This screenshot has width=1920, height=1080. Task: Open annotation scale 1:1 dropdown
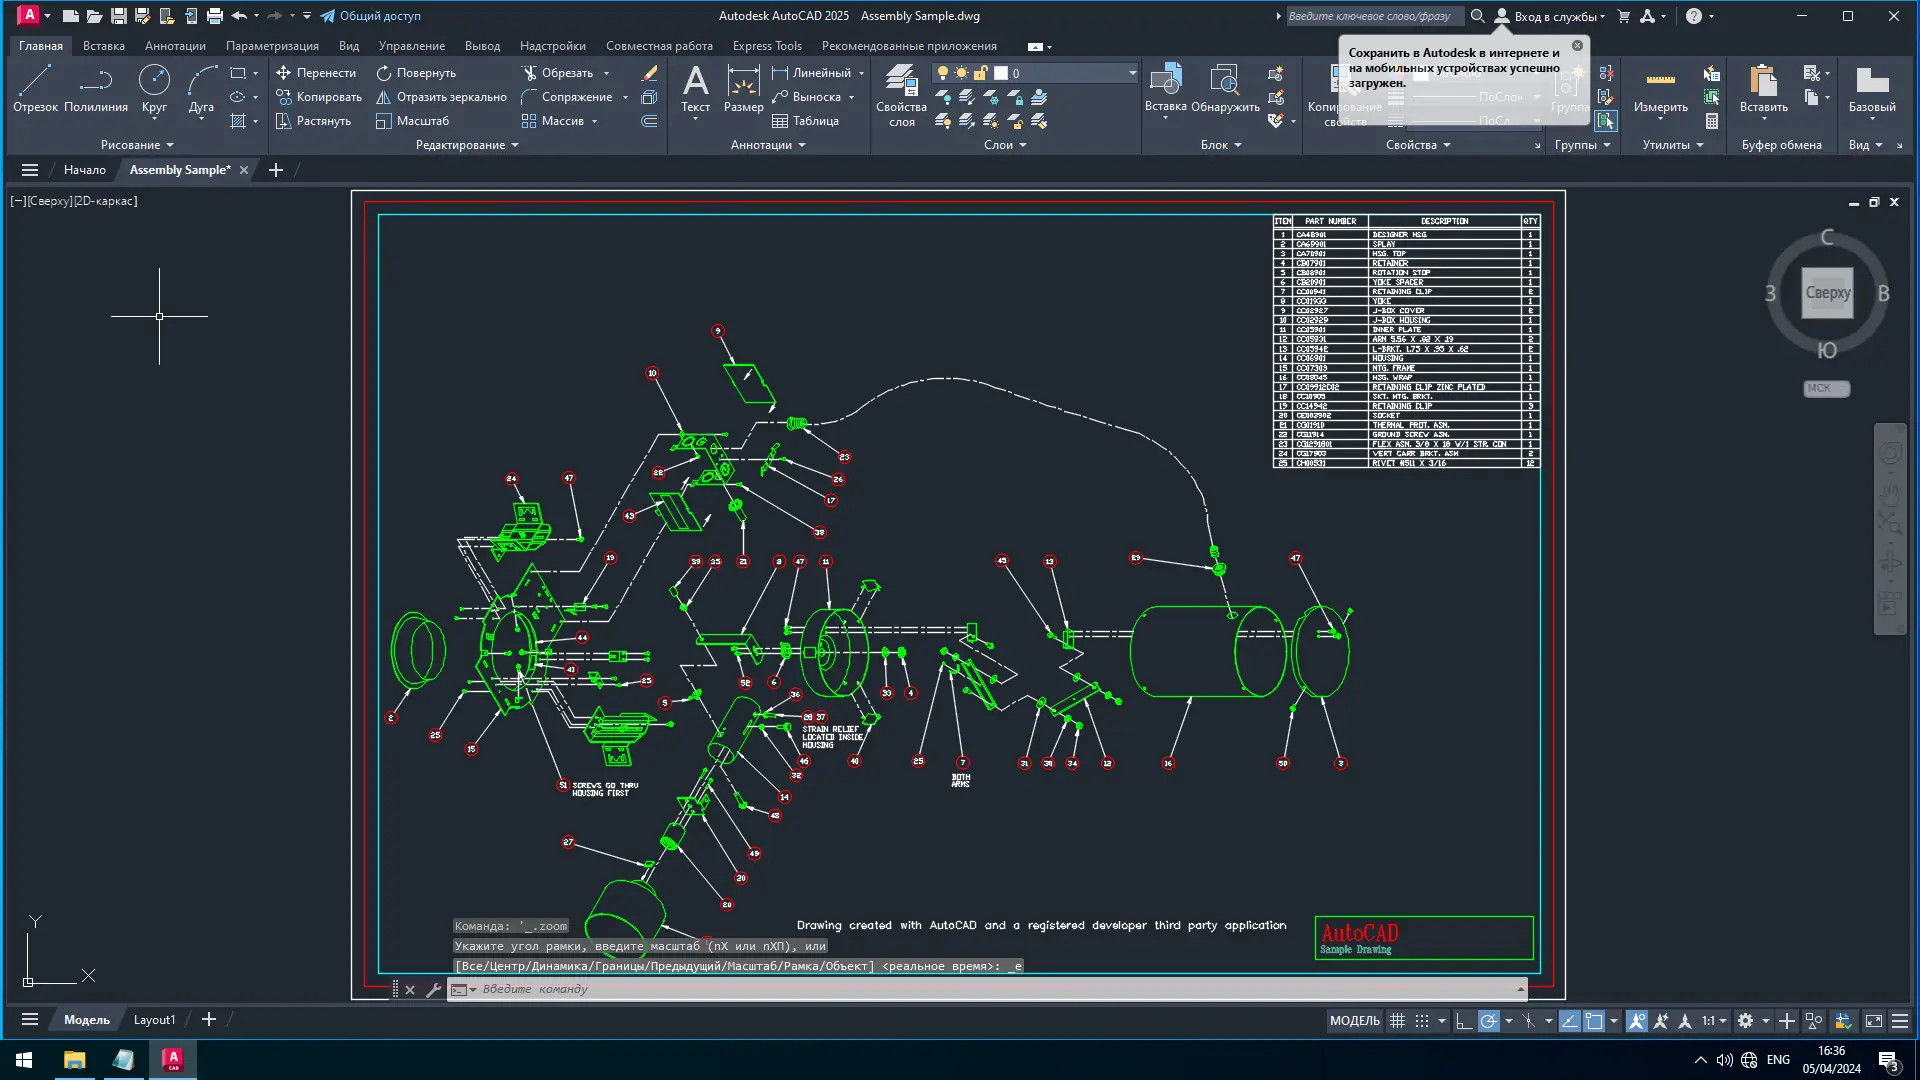1714,1021
